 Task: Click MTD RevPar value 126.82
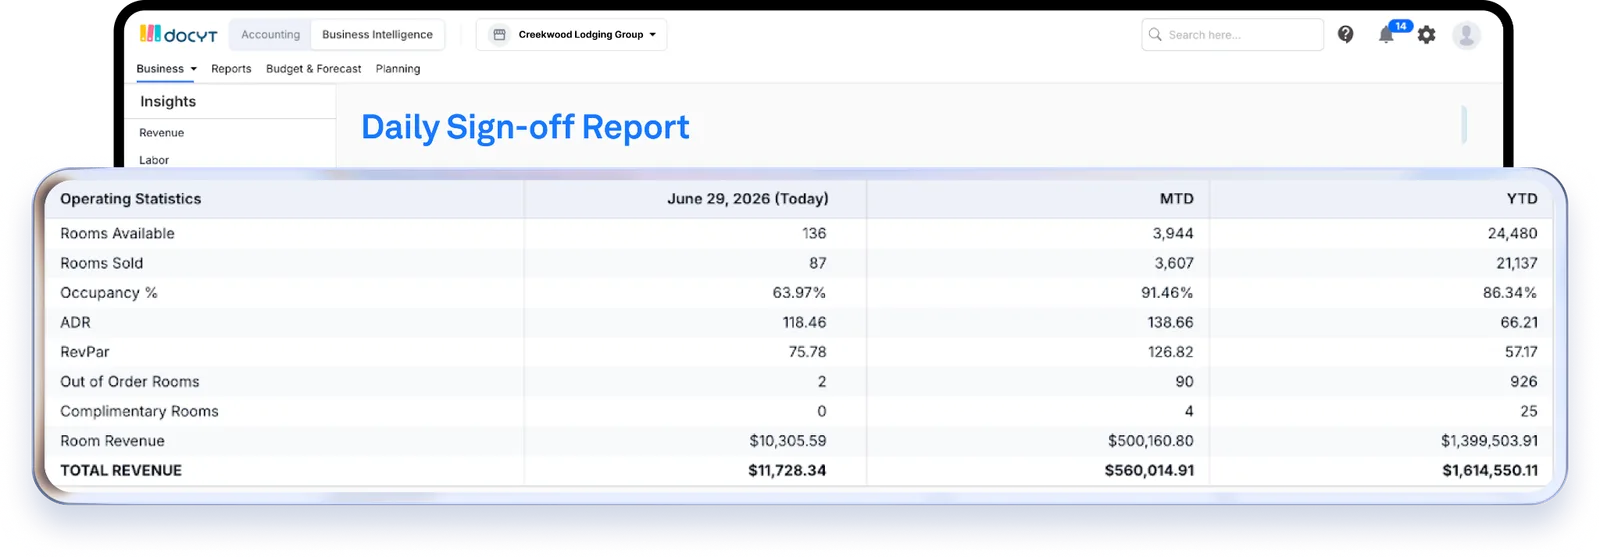point(1171,352)
